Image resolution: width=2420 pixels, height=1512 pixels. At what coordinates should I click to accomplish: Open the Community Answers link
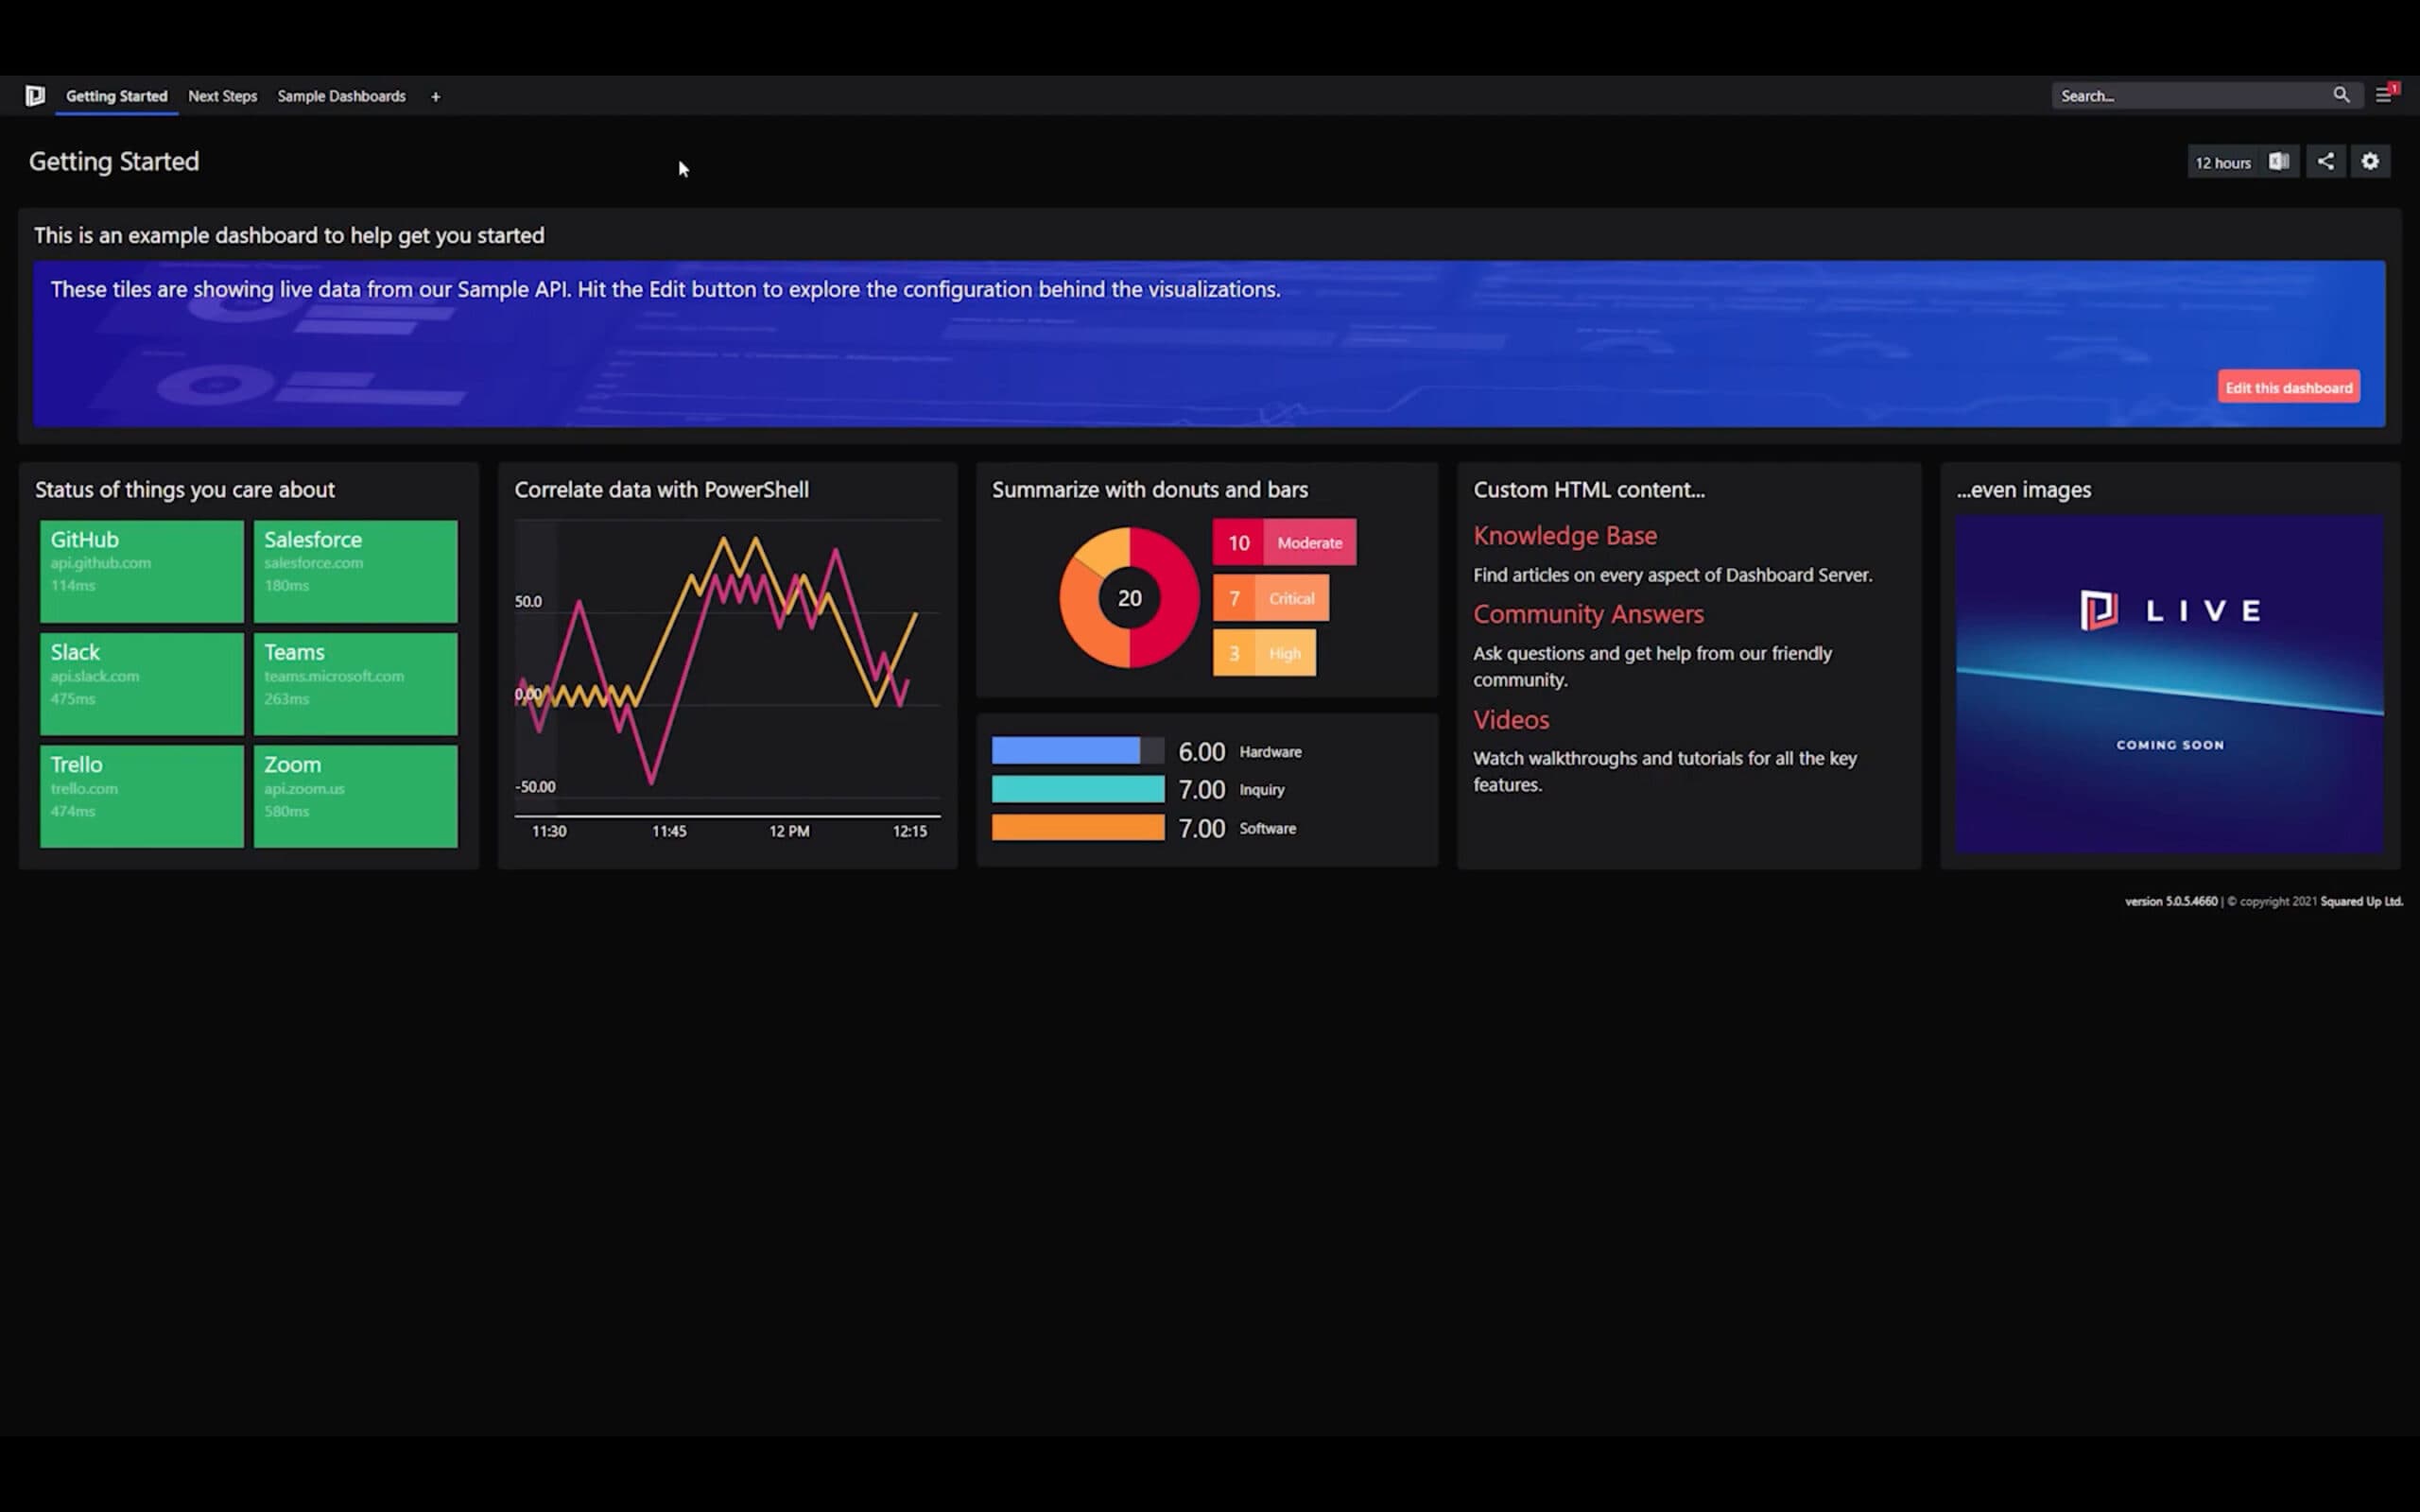click(x=1588, y=614)
